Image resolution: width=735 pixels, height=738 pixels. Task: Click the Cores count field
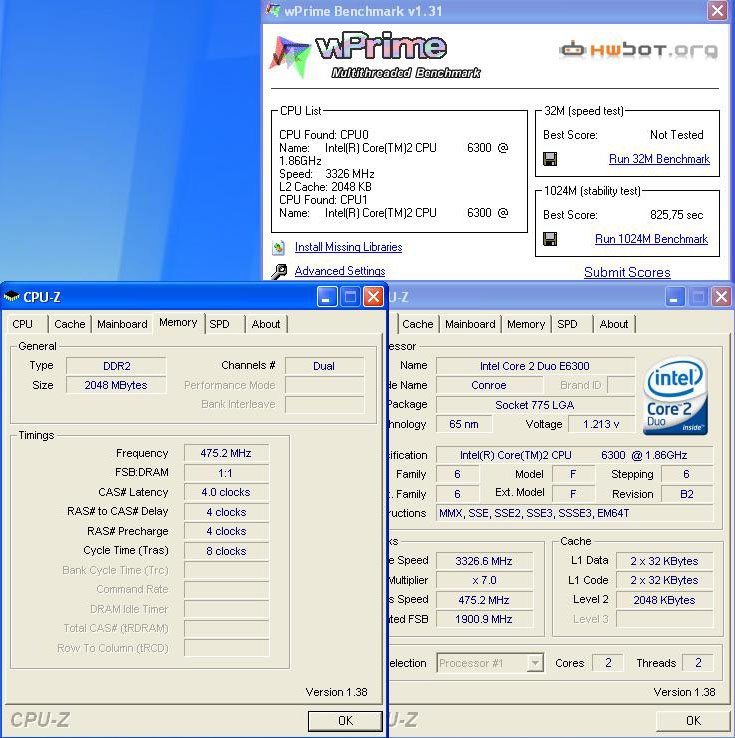pos(608,663)
